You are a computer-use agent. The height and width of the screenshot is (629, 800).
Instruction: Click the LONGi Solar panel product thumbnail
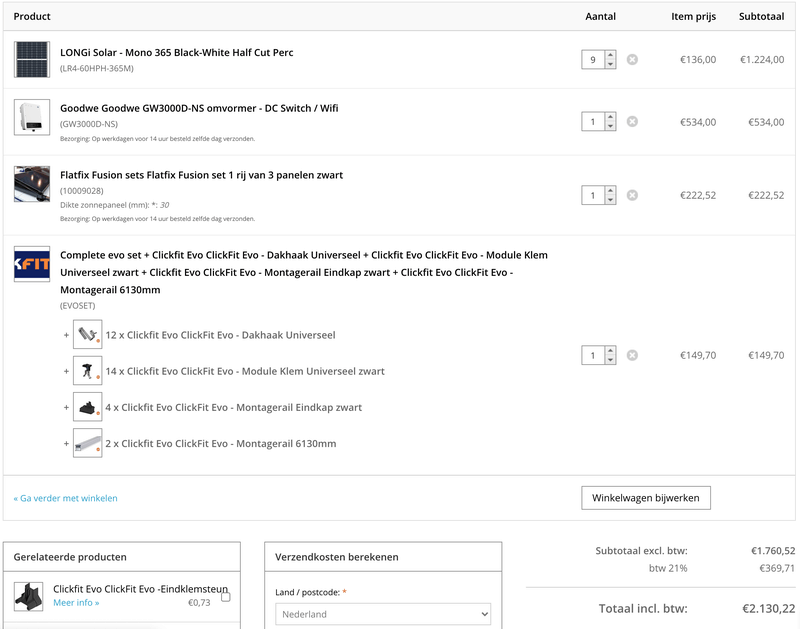click(32, 59)
